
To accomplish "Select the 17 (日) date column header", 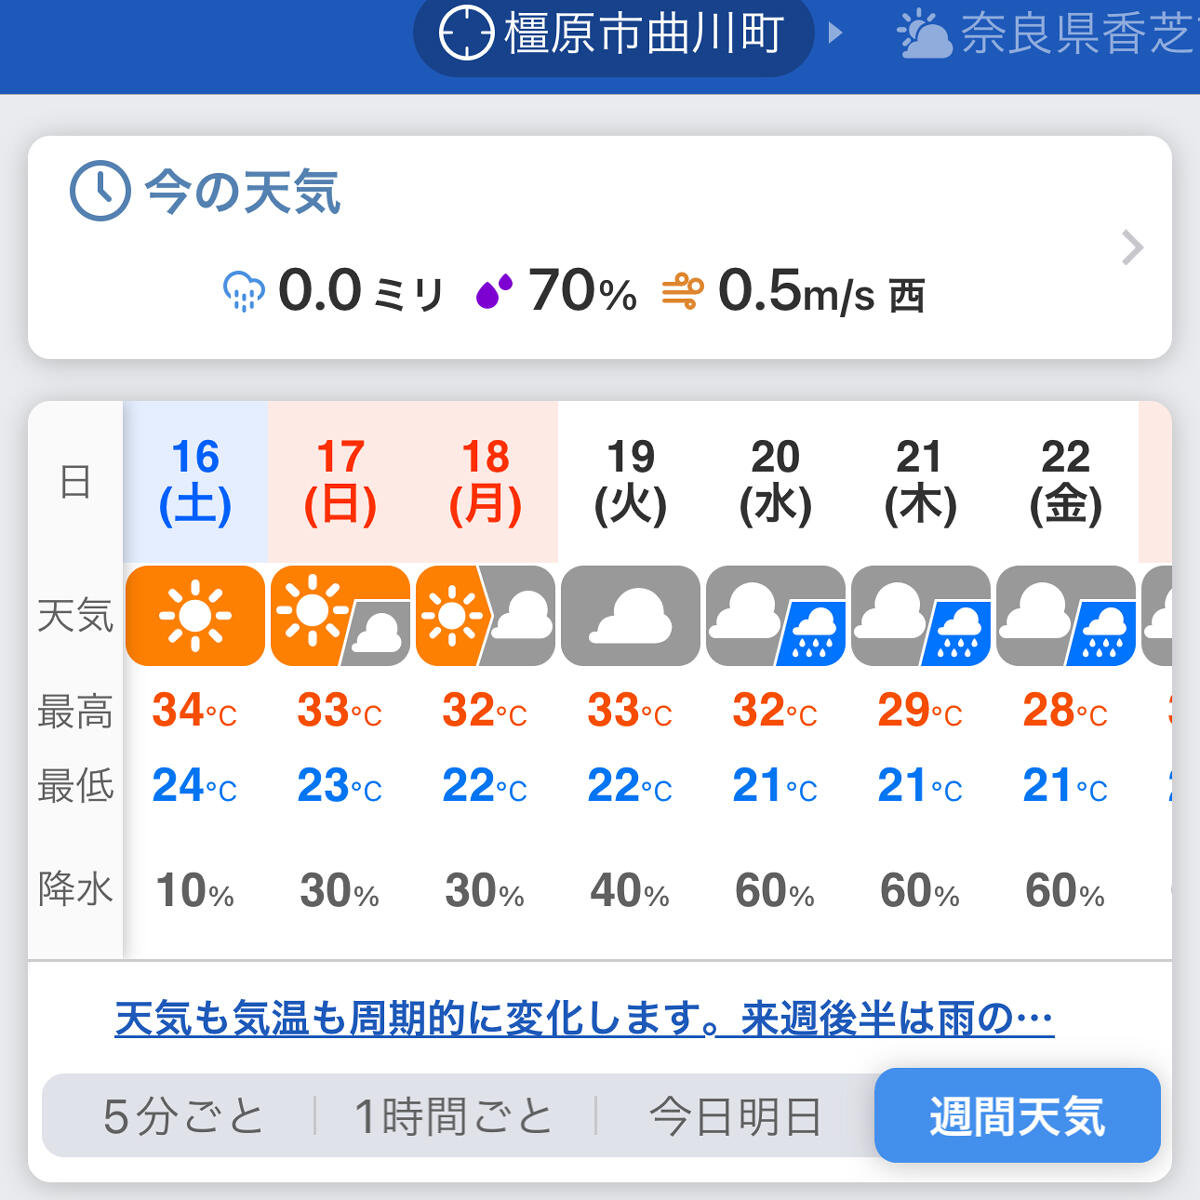I will (340, 482).
